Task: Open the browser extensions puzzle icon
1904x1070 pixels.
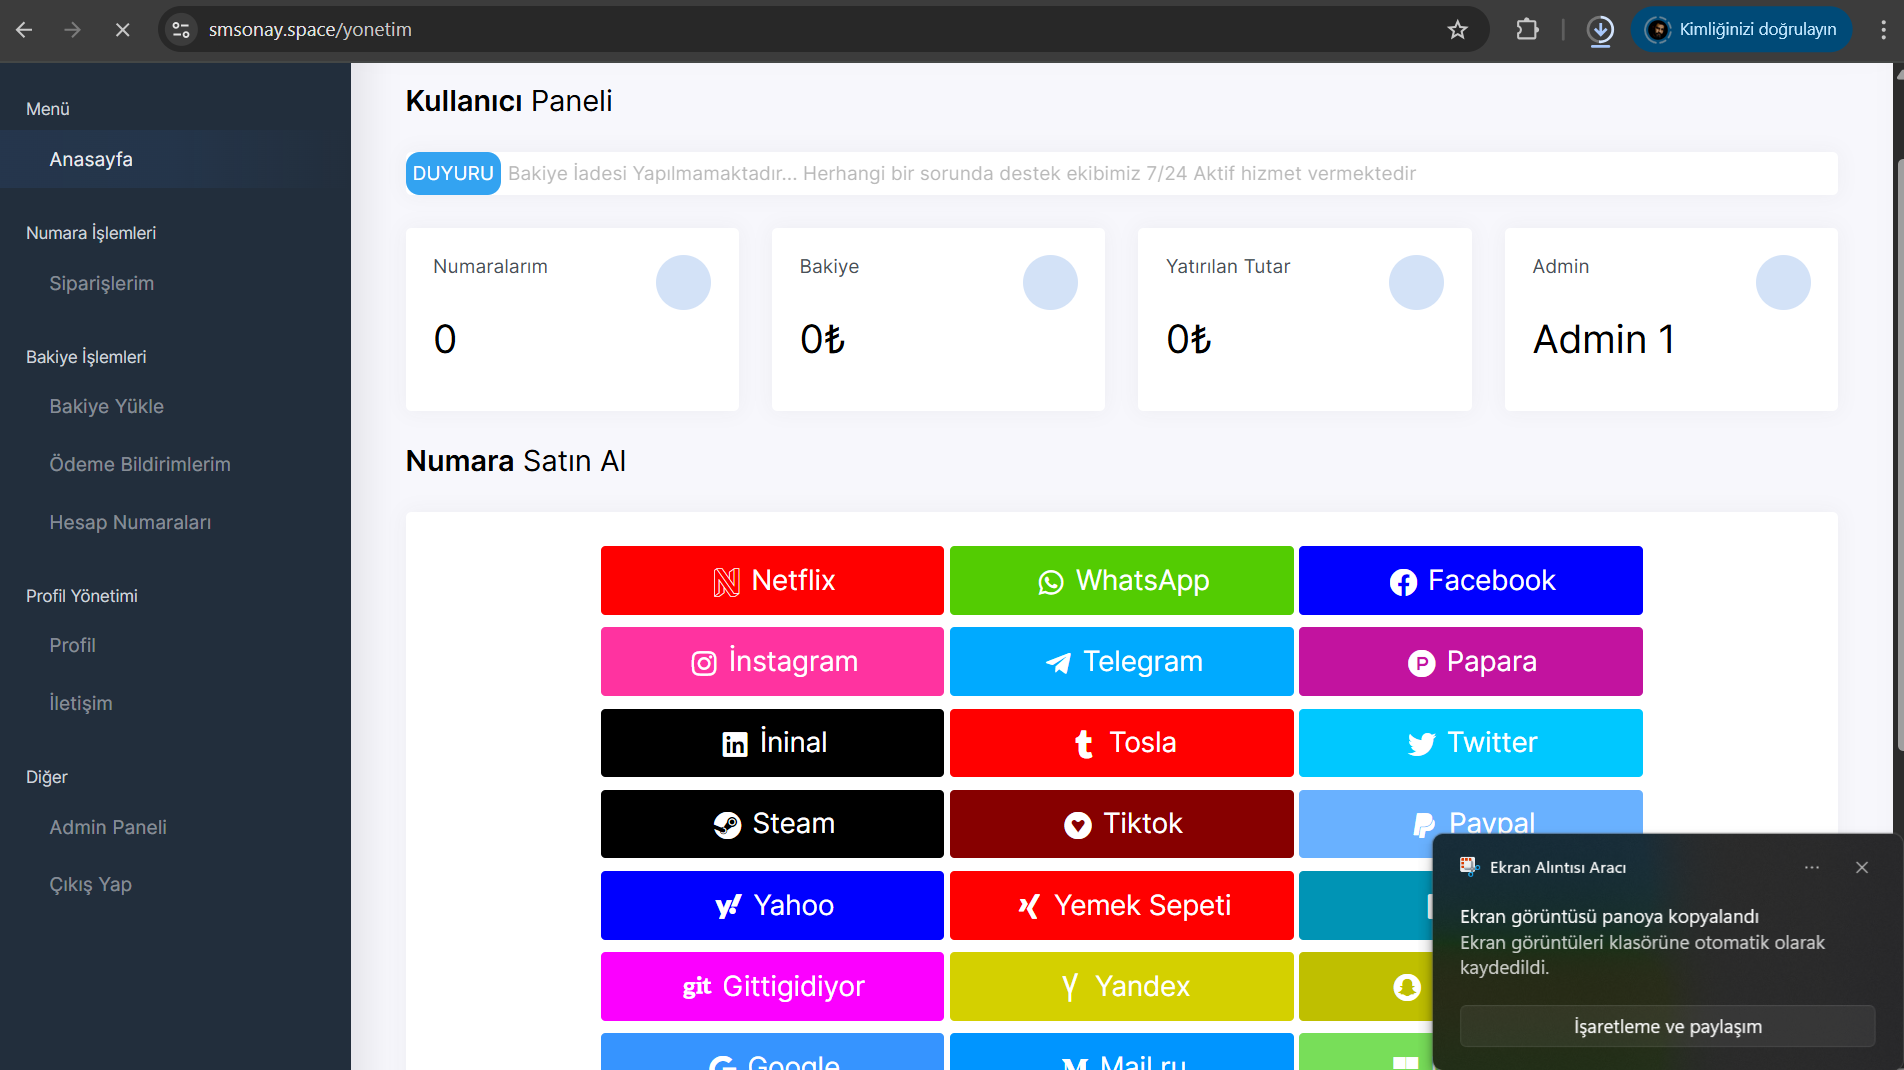Action: (x=1527, y=30)
